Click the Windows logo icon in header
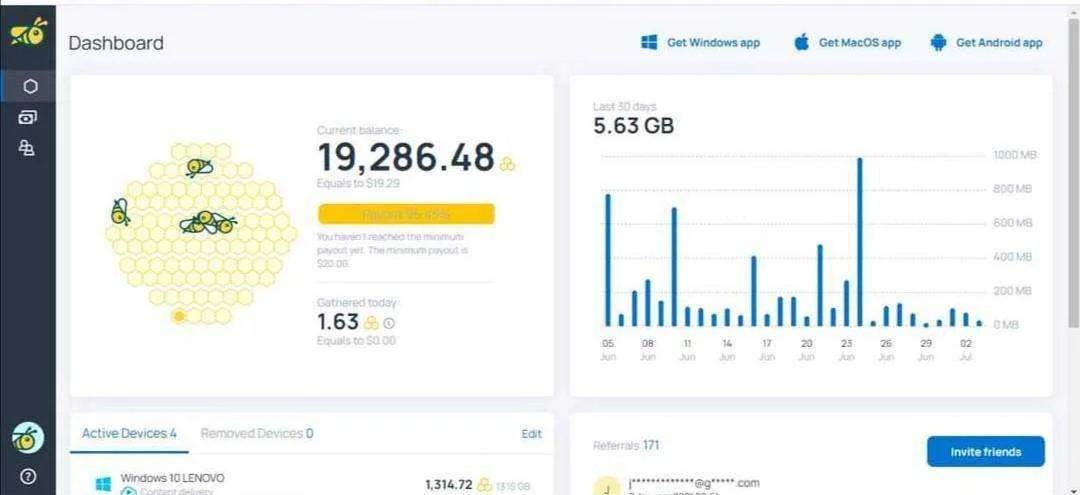Viewport: 1080px width, 495px height. coord(649,43)
